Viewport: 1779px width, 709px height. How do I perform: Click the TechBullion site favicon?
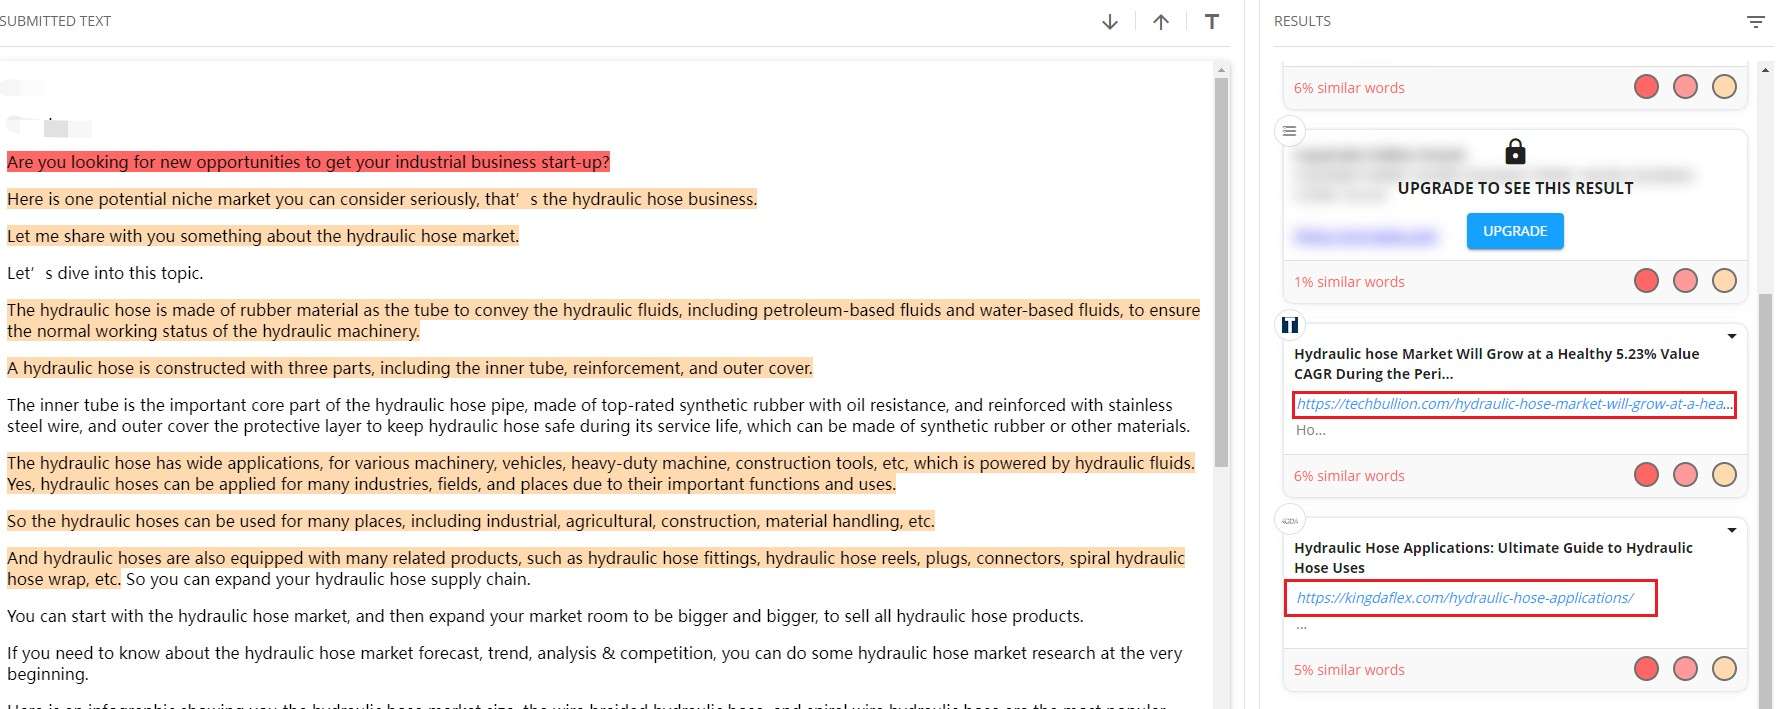coord(1289,325)
